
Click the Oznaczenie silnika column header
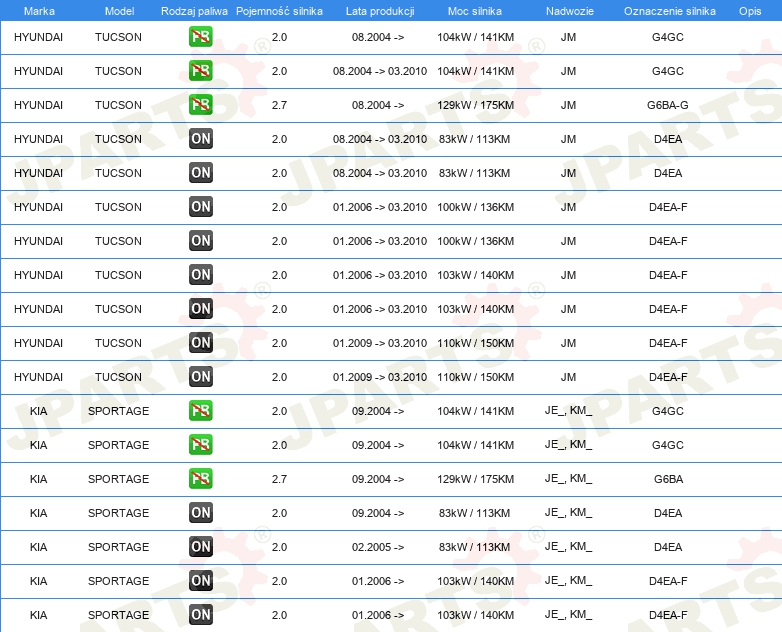(x=670, y=11)
